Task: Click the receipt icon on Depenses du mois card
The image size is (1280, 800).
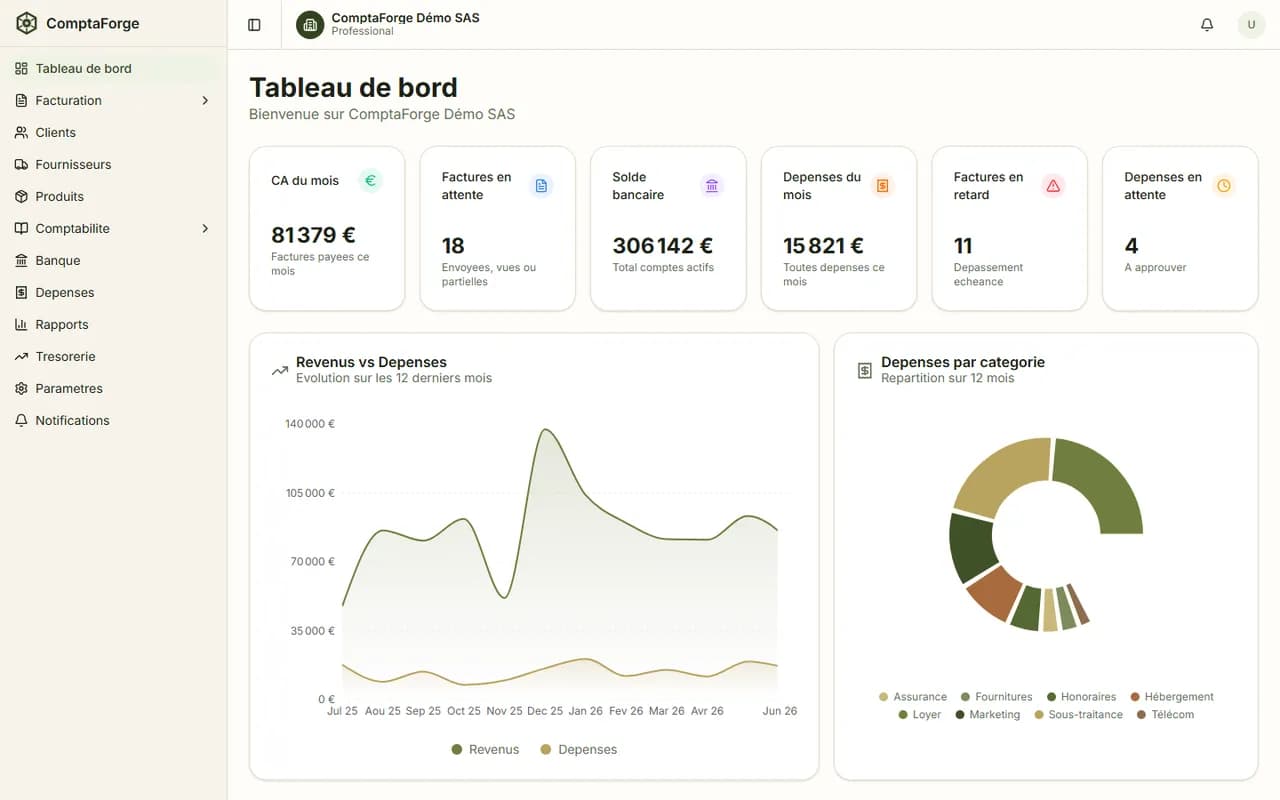Action: [882, 186]
